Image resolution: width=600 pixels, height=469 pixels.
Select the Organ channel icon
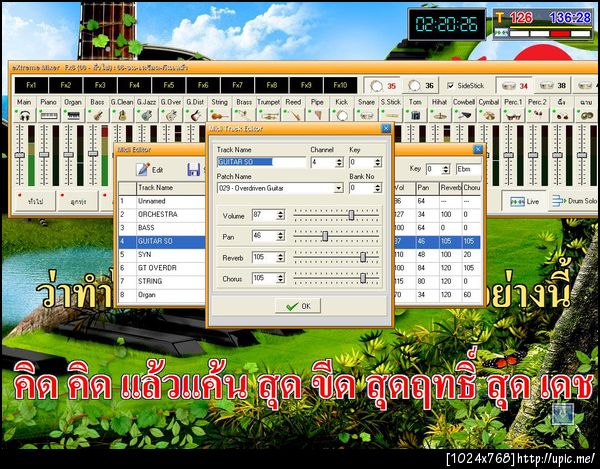[x=73, y=115]
